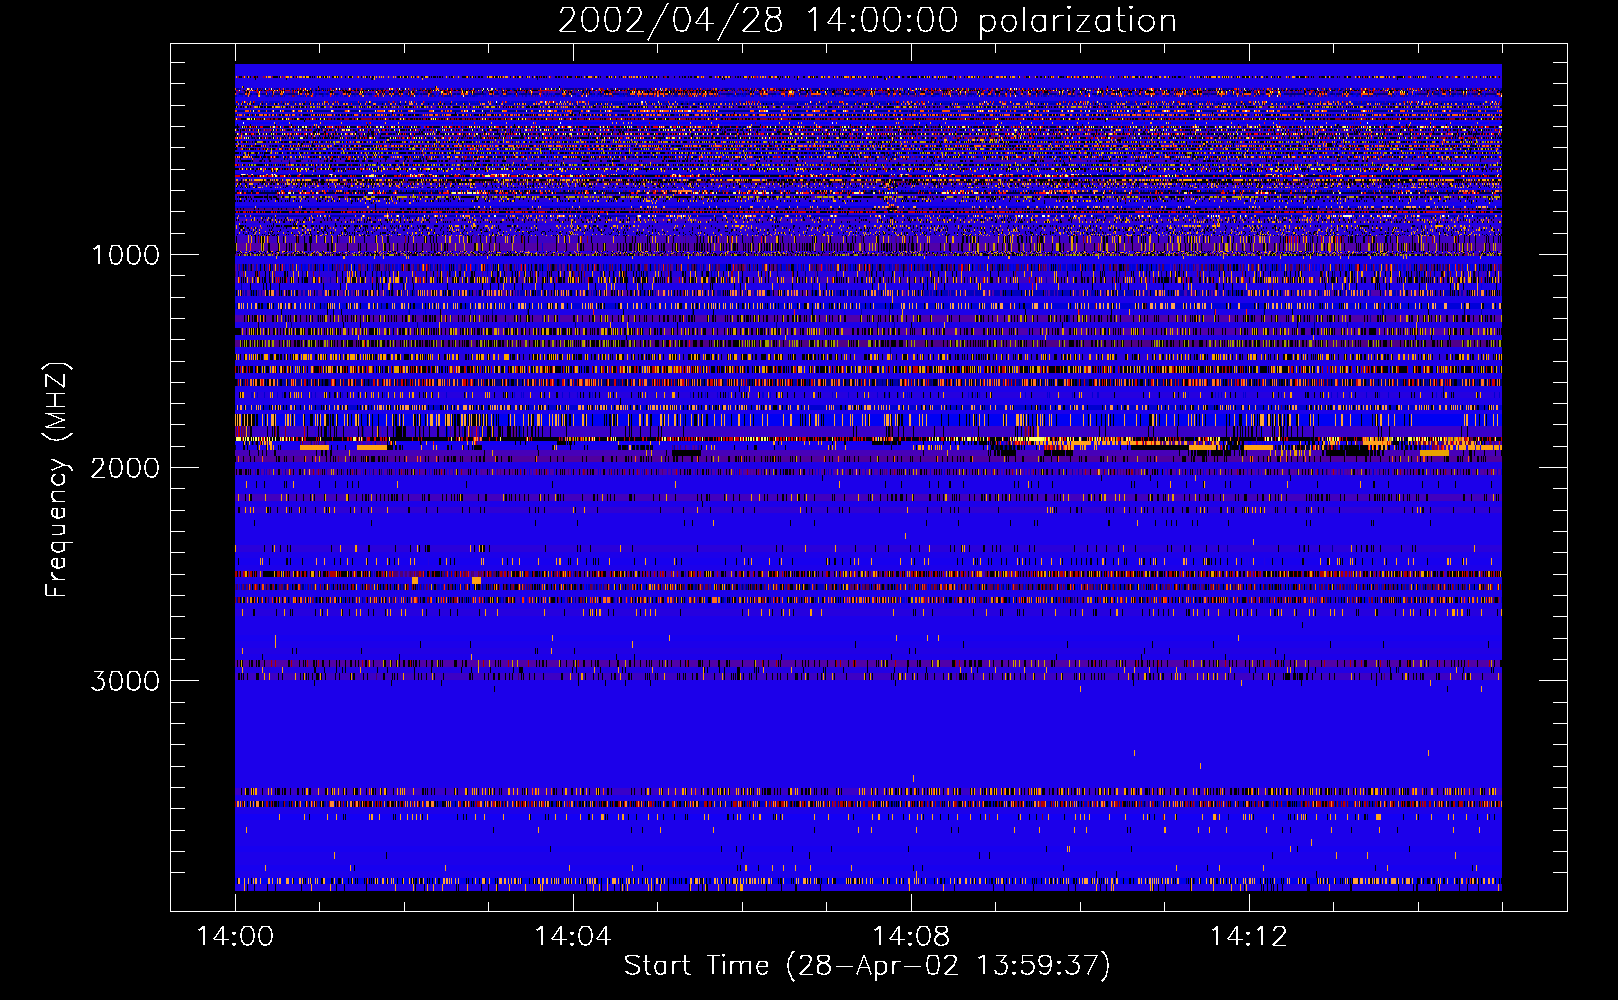This screenshot has height=1000, width=1618.
Task: Click the 14:12 time axis label
Action: (1248, 937)
